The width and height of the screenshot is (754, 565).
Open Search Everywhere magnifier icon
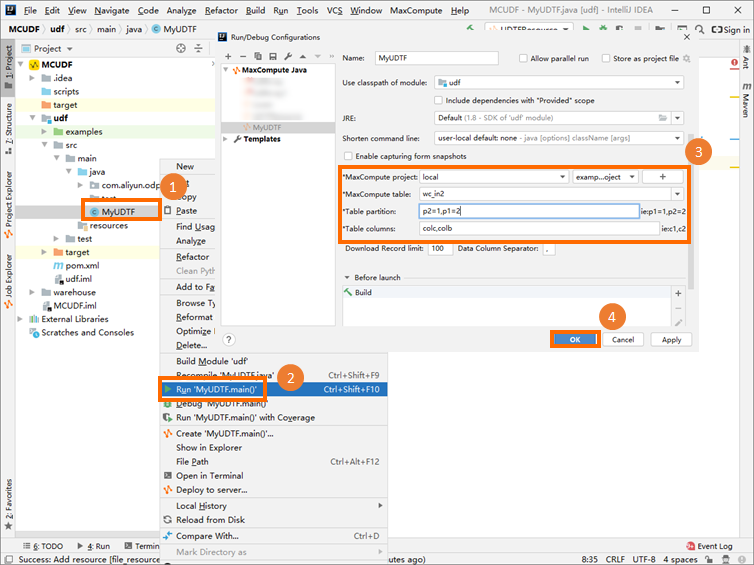click(699, 29)
